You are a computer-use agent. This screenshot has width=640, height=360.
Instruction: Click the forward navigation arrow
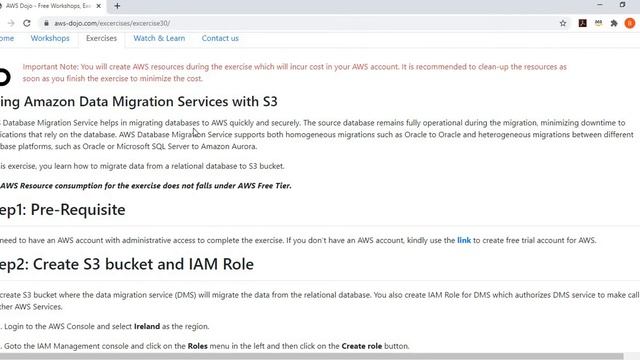11,23
